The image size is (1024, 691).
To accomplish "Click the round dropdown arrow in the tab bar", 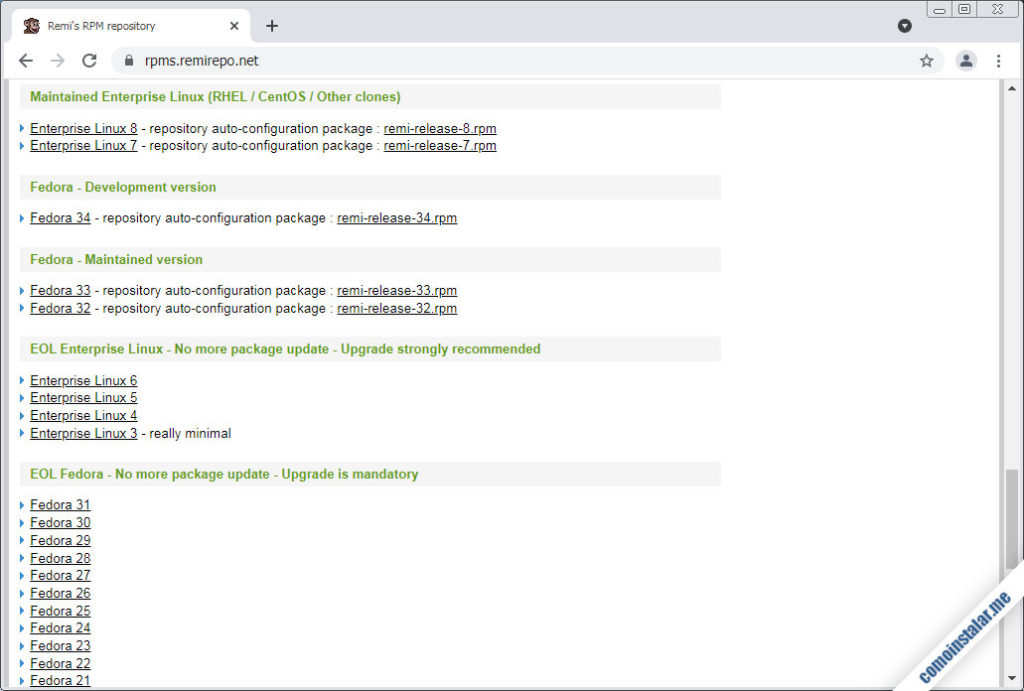I will tap(905, 26).
